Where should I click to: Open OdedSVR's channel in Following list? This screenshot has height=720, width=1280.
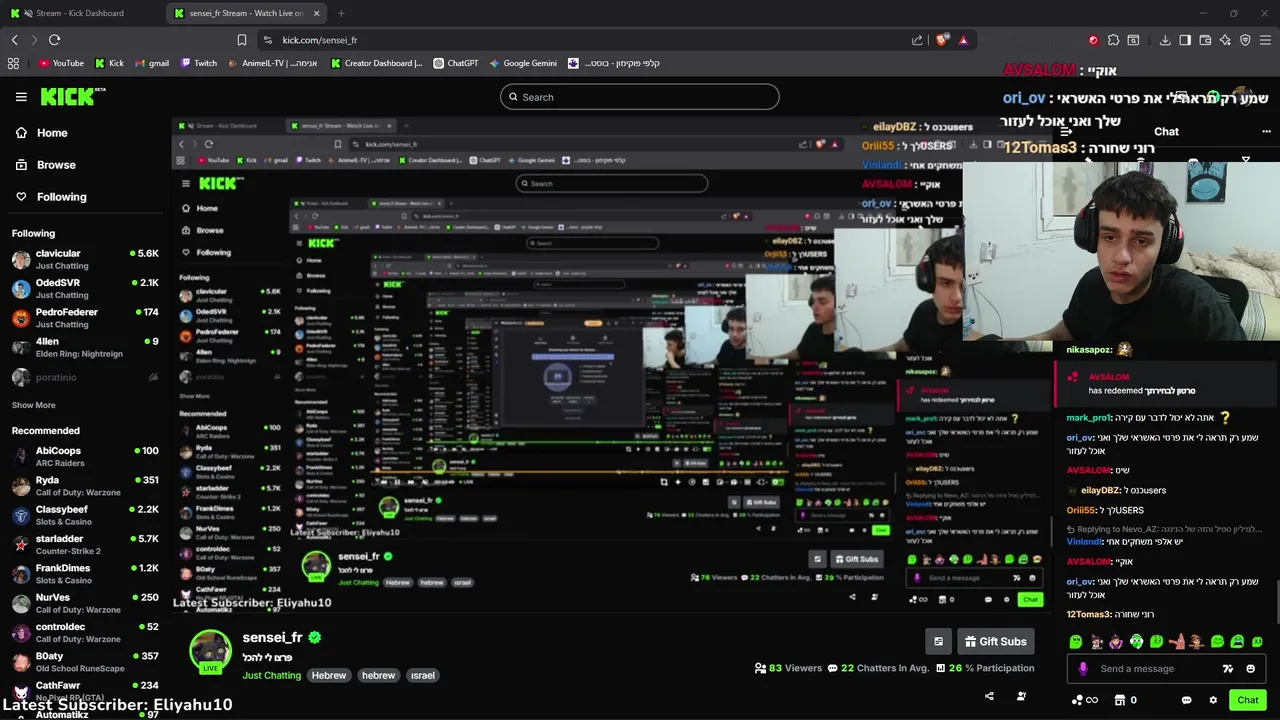(x=85, y=288)
